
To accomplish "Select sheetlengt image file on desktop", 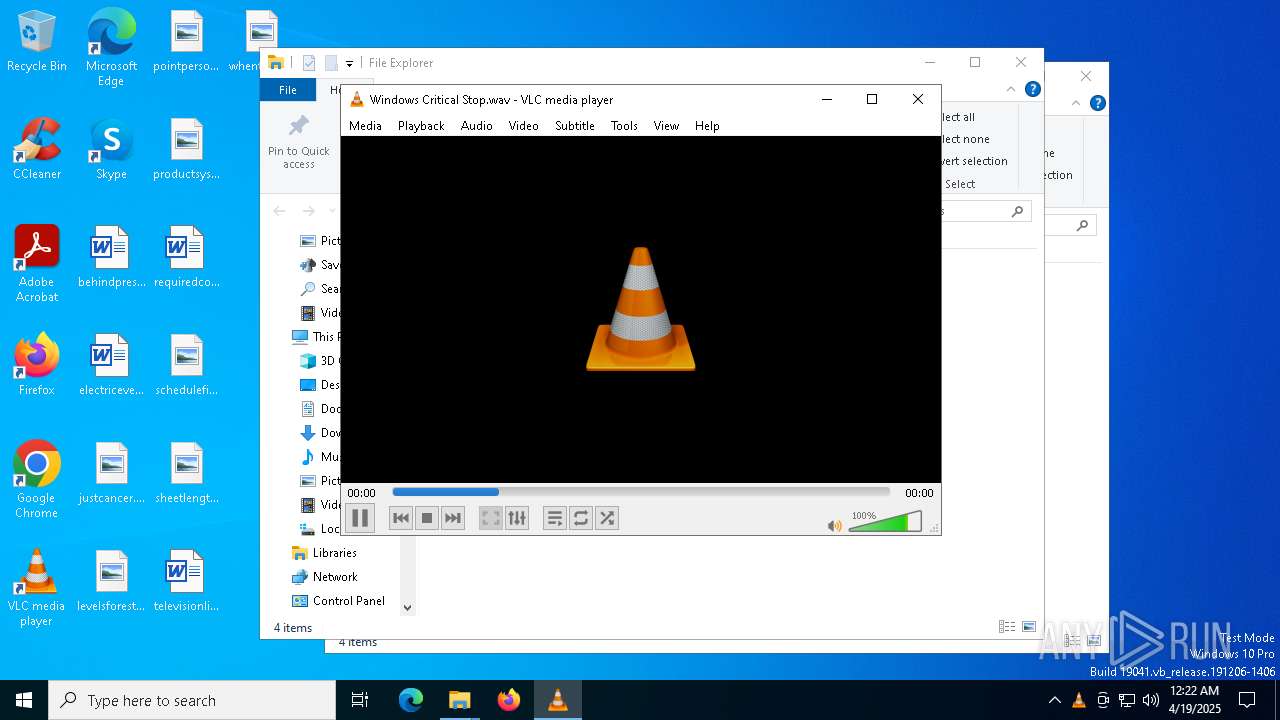I will coord(186,473).
